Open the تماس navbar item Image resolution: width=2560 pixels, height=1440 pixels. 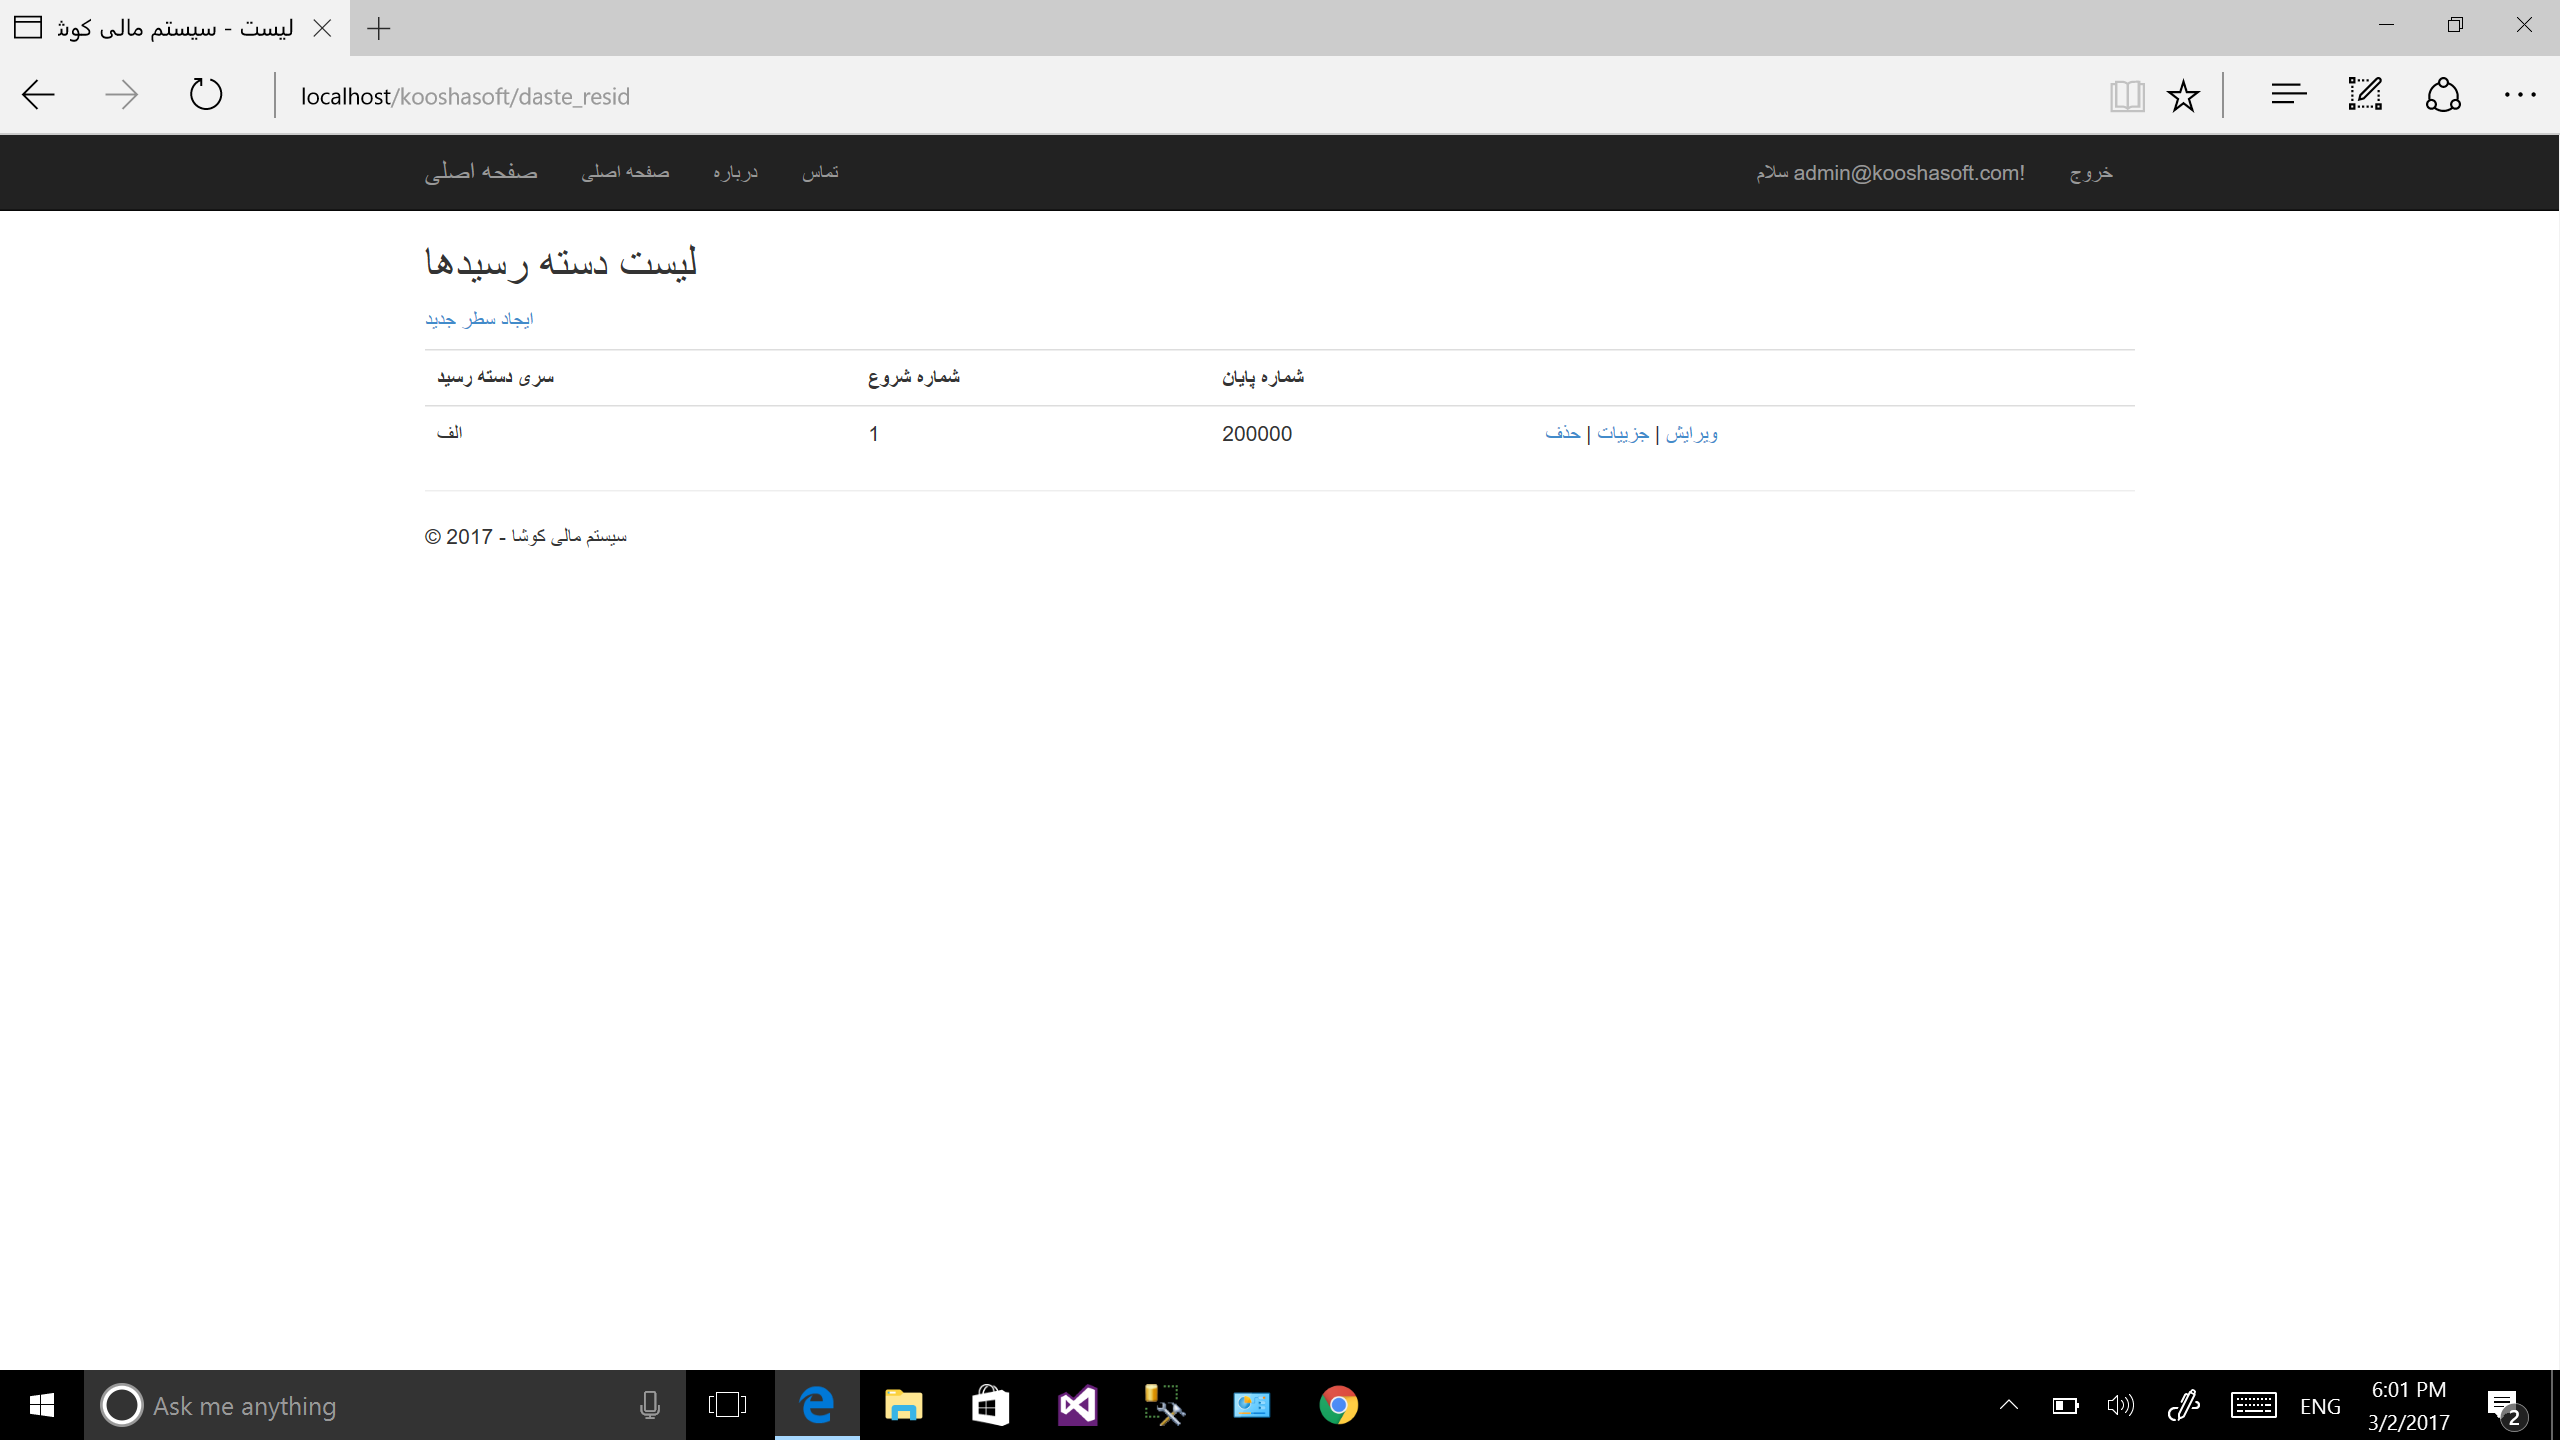pyautogui.click(x=820, y=172)
